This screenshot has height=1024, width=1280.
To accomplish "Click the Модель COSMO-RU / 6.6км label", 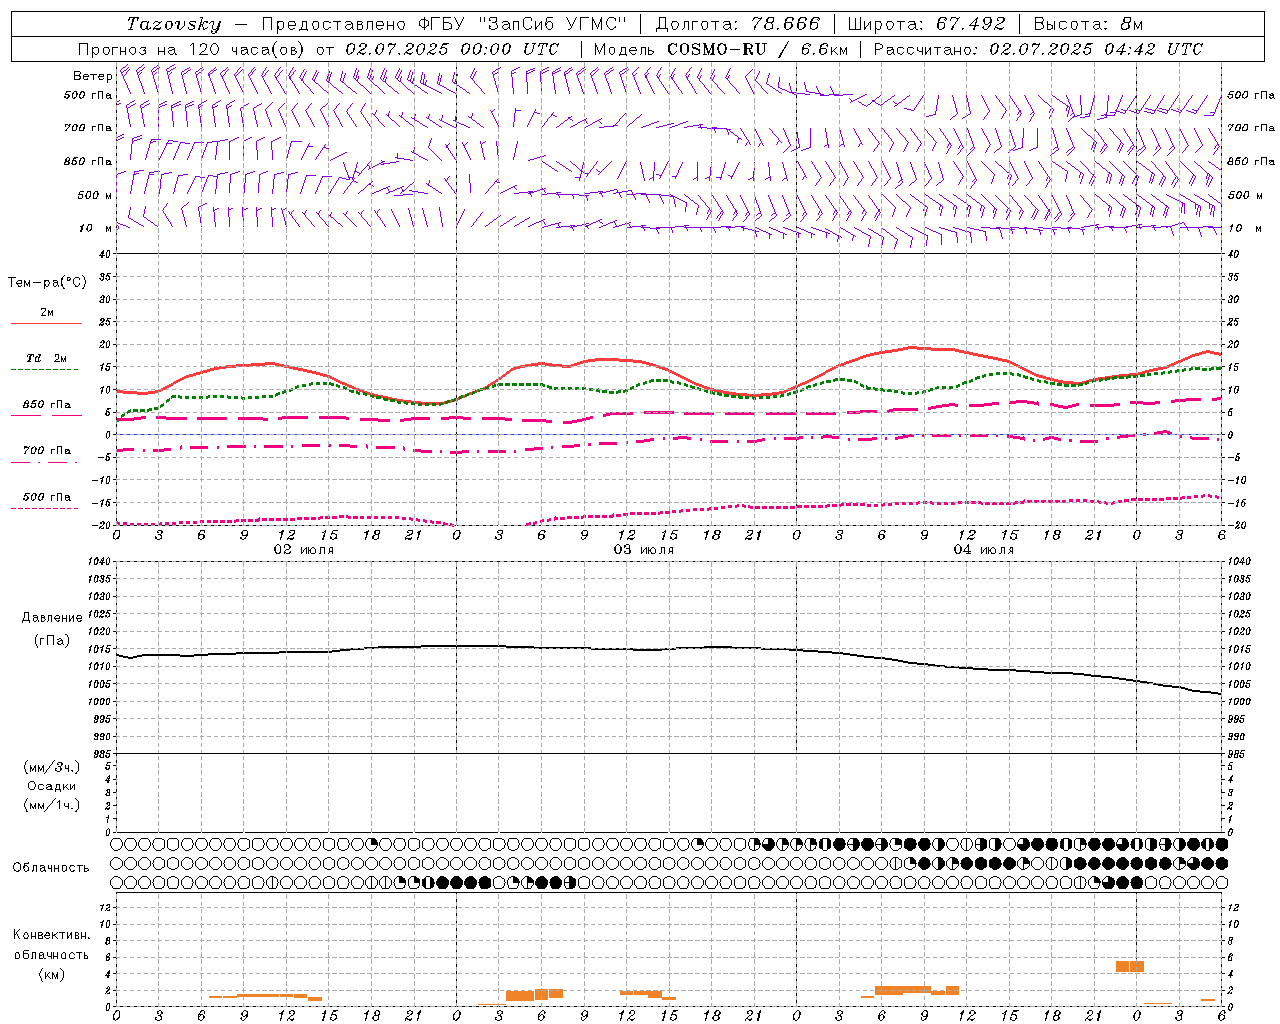I will point(721,49).
